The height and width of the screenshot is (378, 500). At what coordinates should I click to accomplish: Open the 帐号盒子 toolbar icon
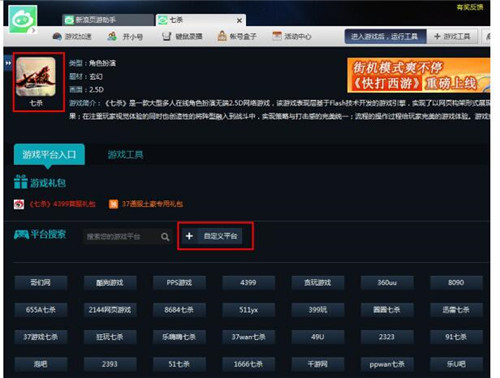[222, 36]
